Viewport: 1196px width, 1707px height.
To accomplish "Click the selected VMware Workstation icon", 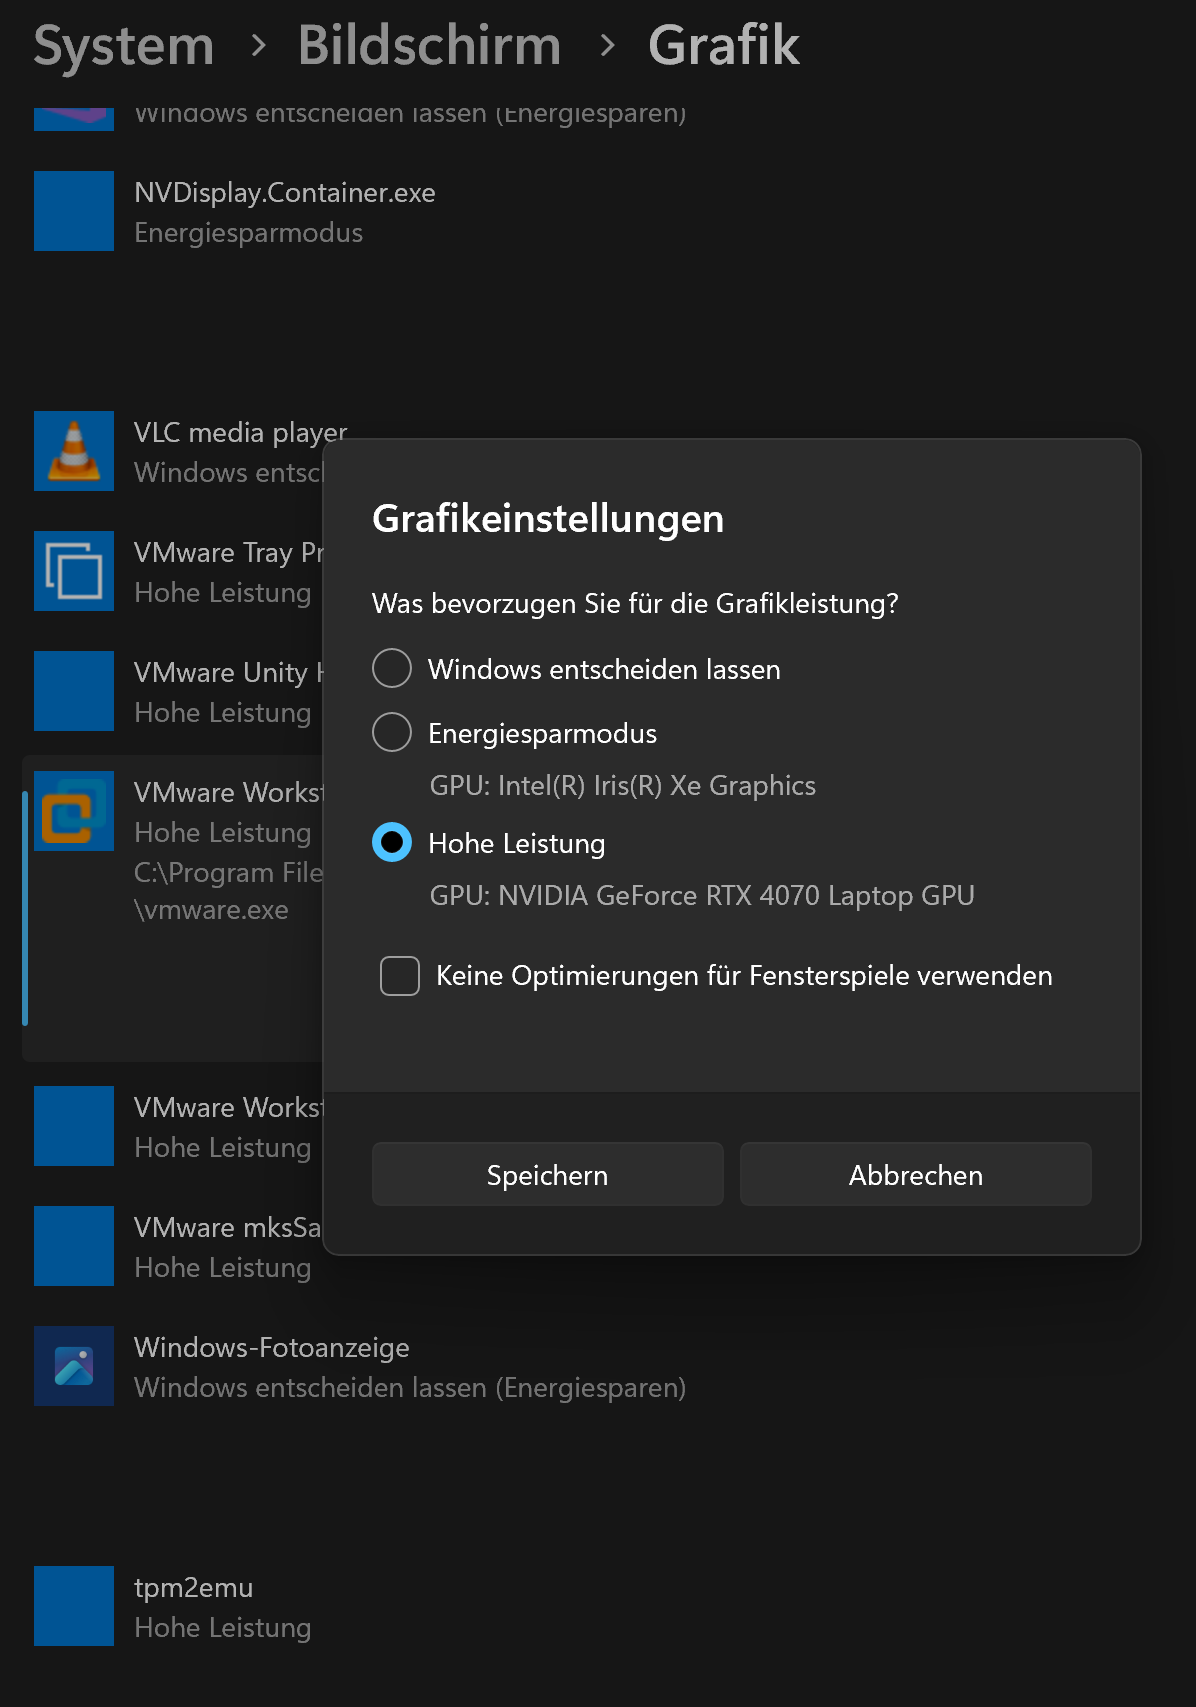I will (74, 811).
